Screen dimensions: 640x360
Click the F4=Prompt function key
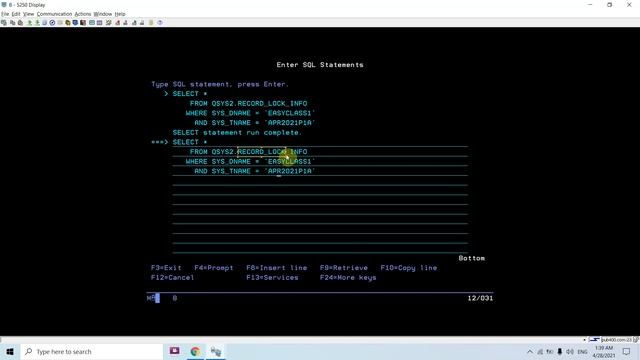(x=214, y=268)
